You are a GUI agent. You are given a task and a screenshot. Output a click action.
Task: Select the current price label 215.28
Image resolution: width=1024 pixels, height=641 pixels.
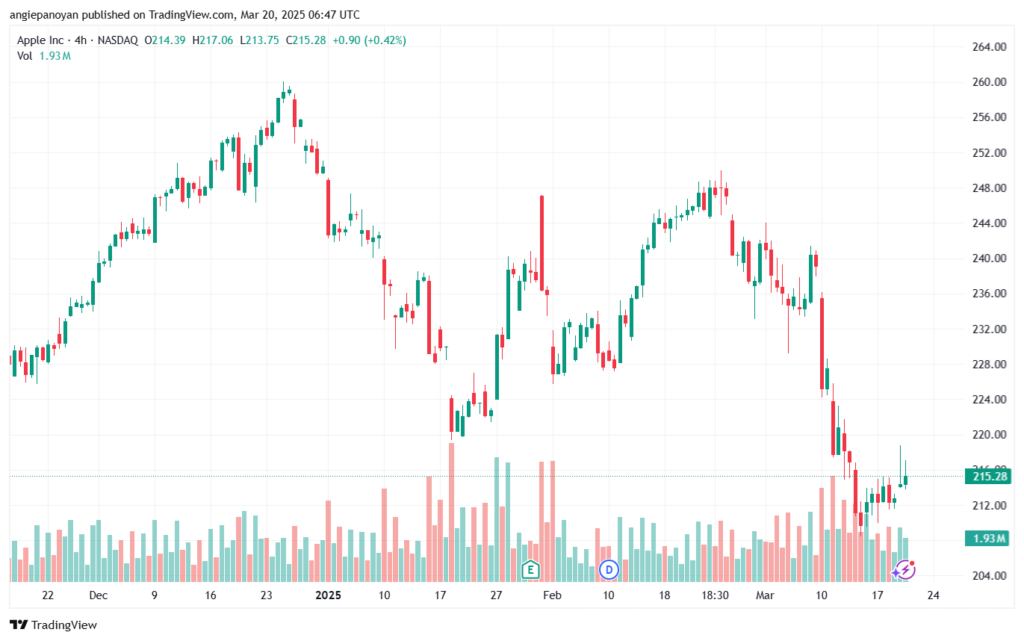tap(987, 477)
